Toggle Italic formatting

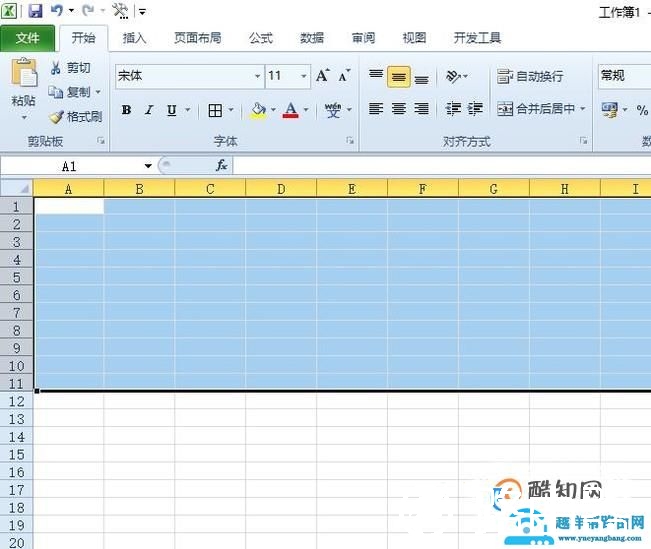click(x=149, y=110)
